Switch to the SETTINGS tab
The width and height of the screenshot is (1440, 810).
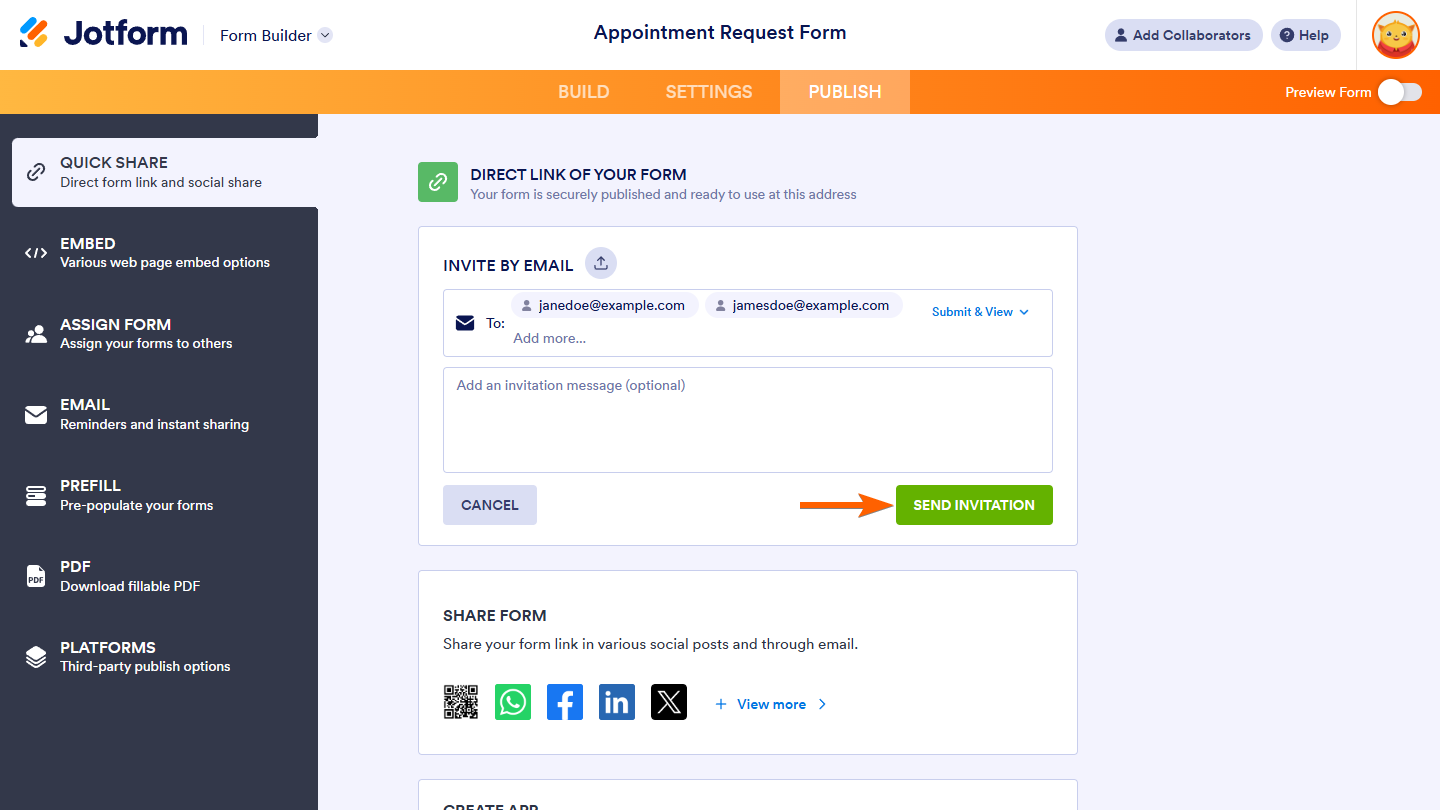pyautogui.click(x=709, y=92)
